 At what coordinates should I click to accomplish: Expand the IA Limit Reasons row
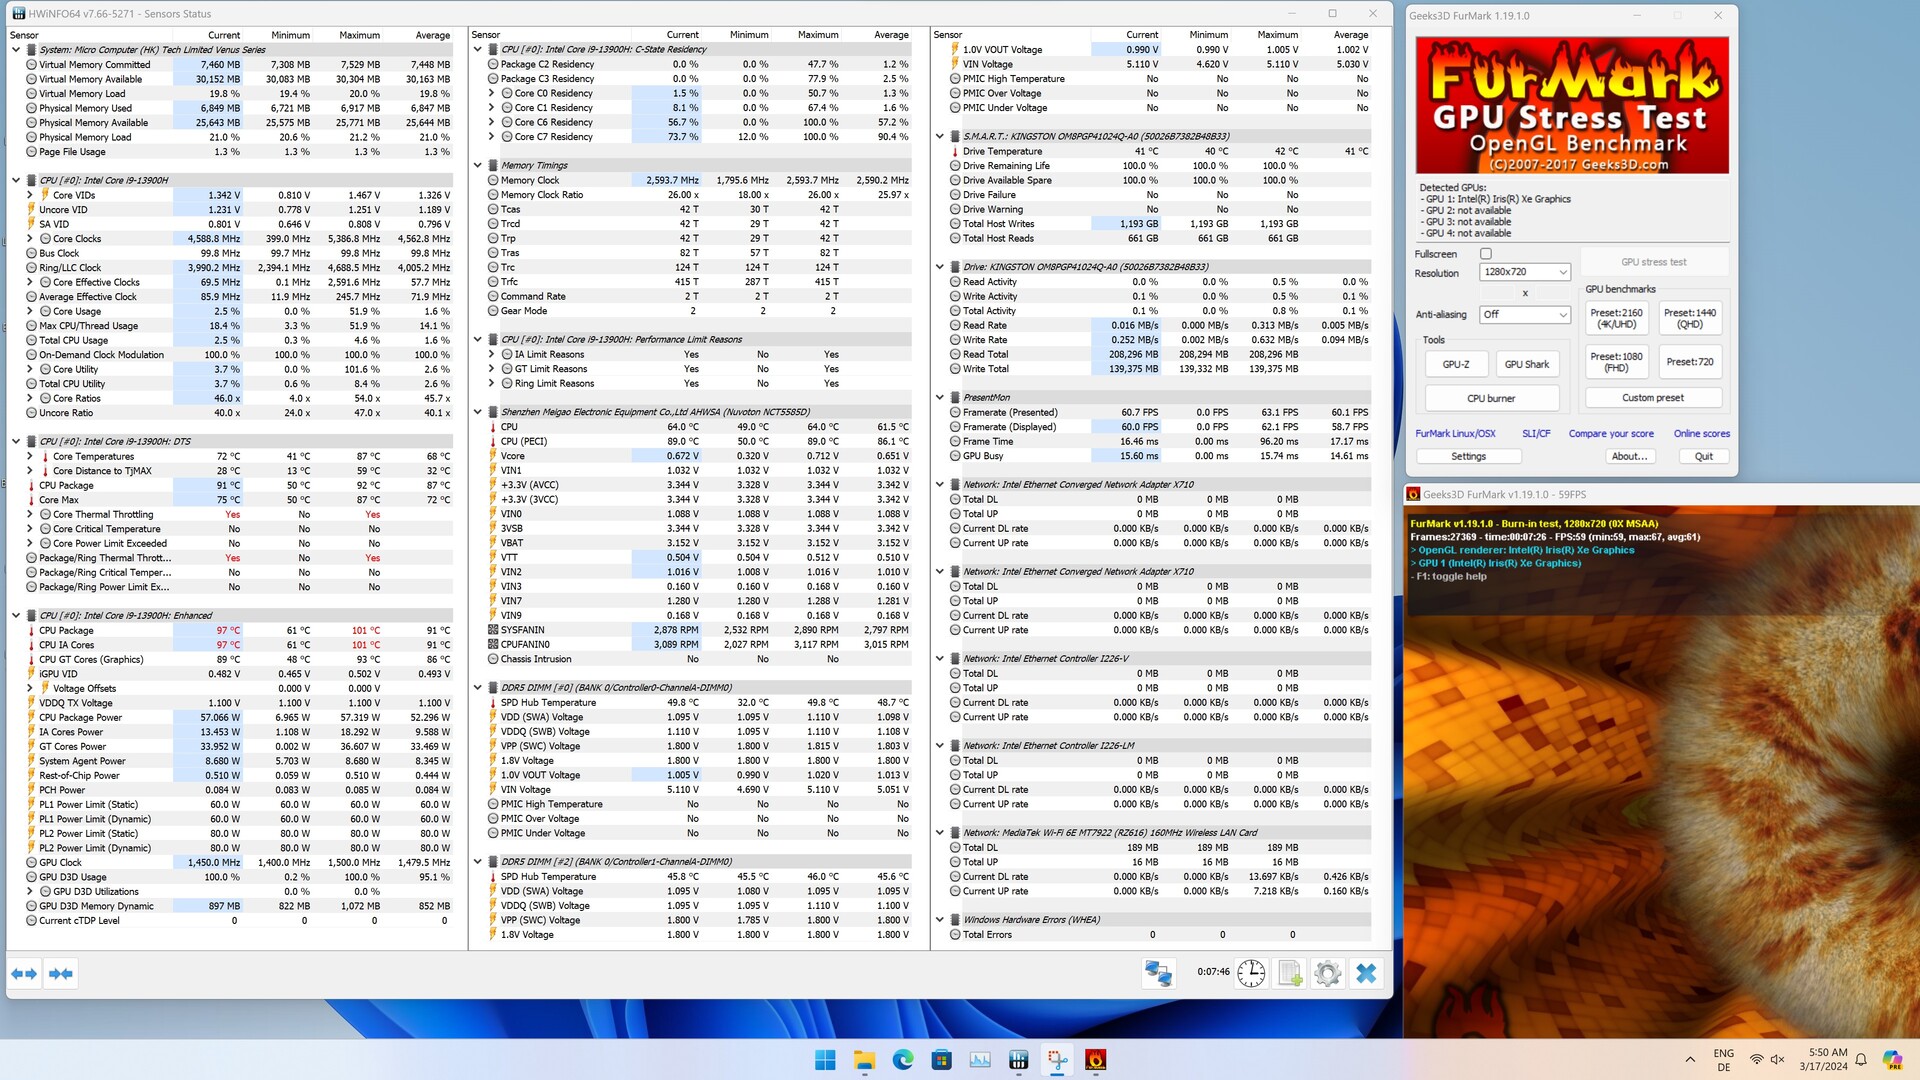492,355
